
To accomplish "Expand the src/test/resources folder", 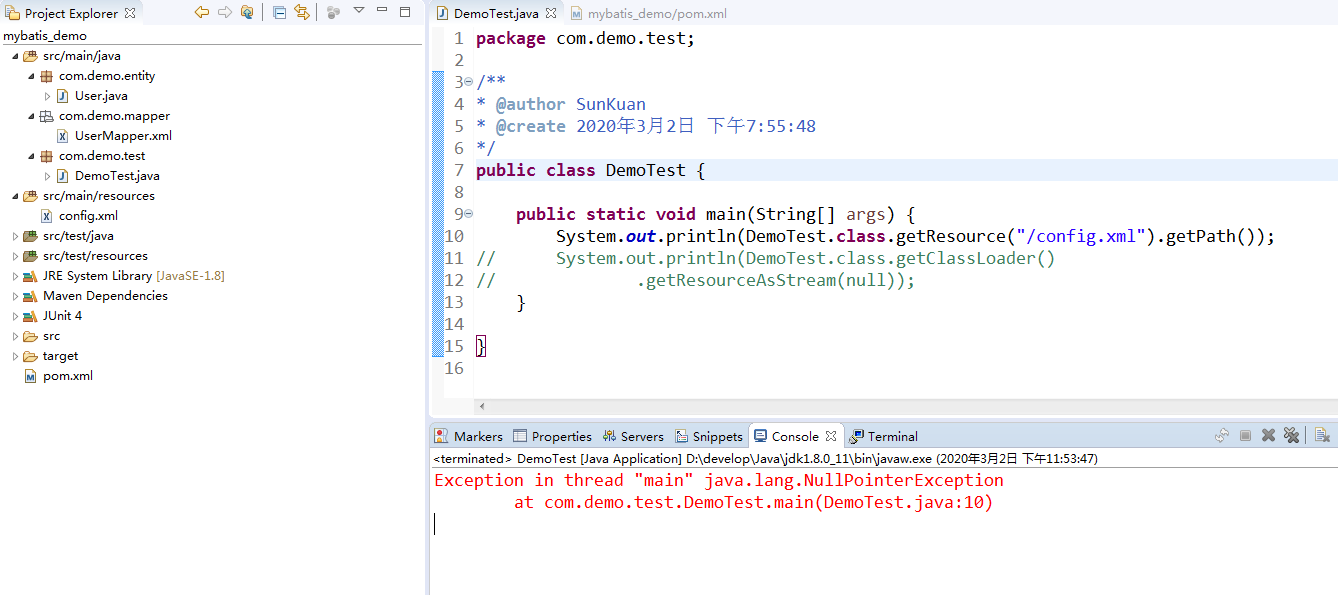I will pos(15,256).
